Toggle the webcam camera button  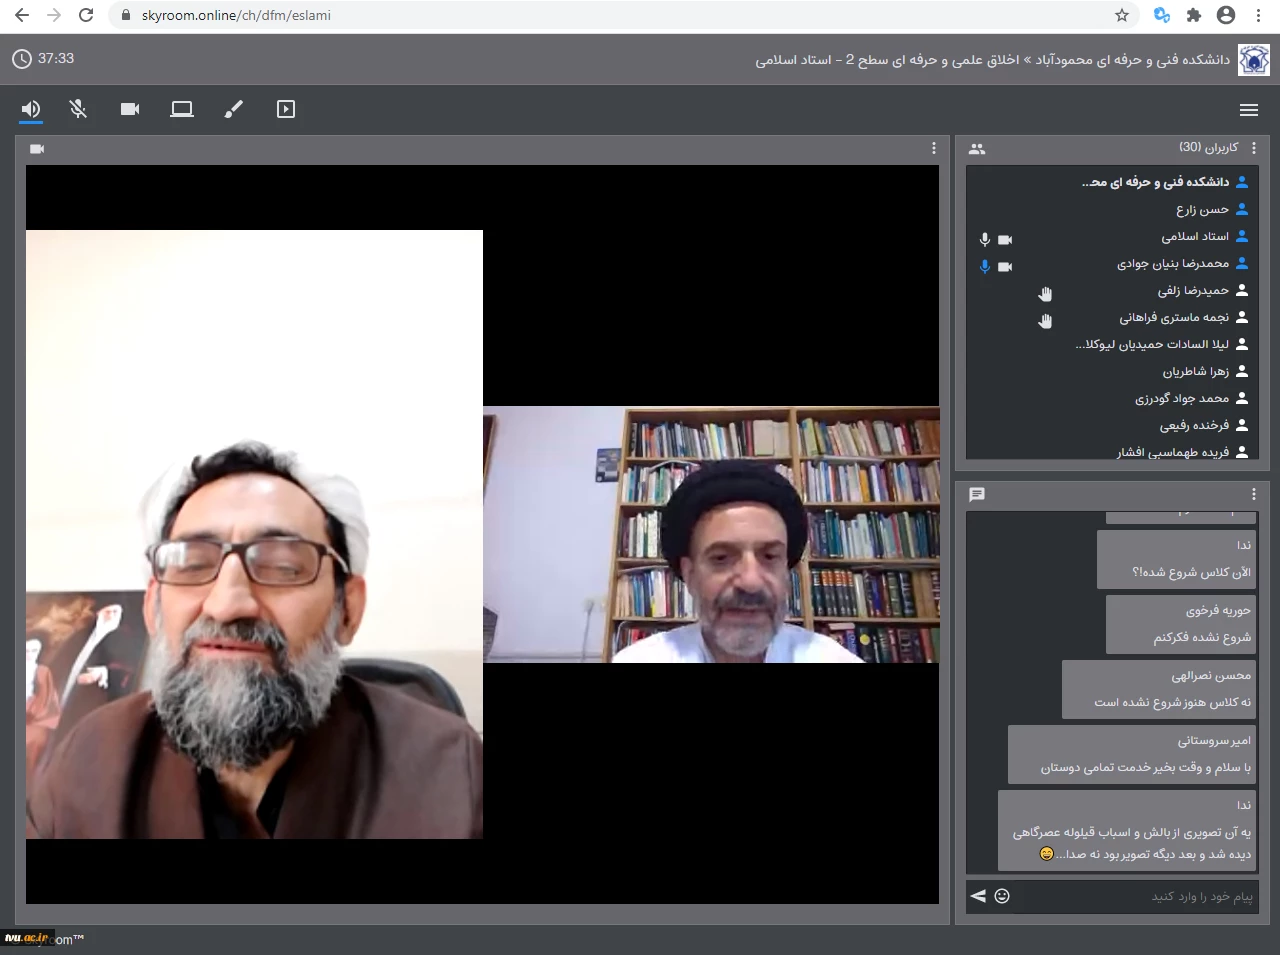coord(130,109)
